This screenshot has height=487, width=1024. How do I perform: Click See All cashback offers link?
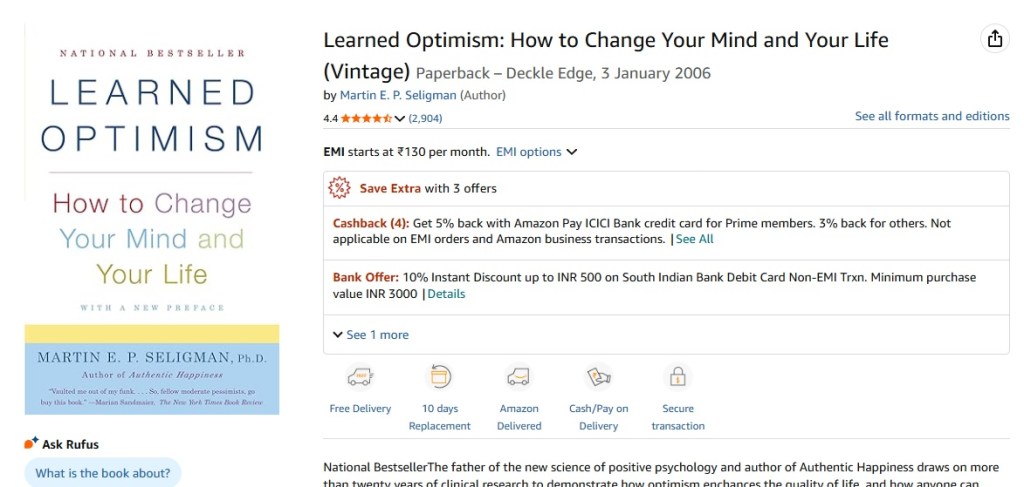pyautogui.click(x=695, y=239)
